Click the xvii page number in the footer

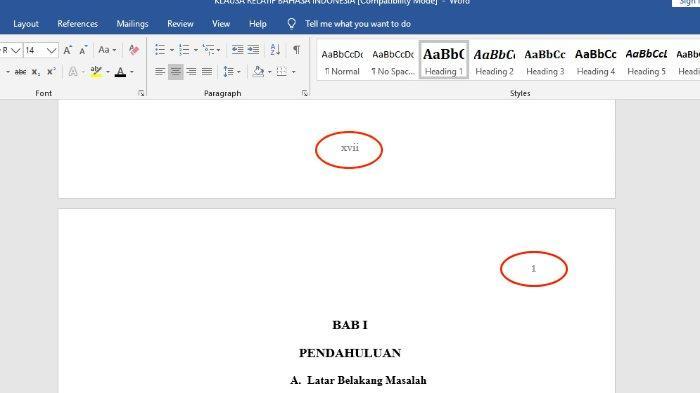pos(350,148)
